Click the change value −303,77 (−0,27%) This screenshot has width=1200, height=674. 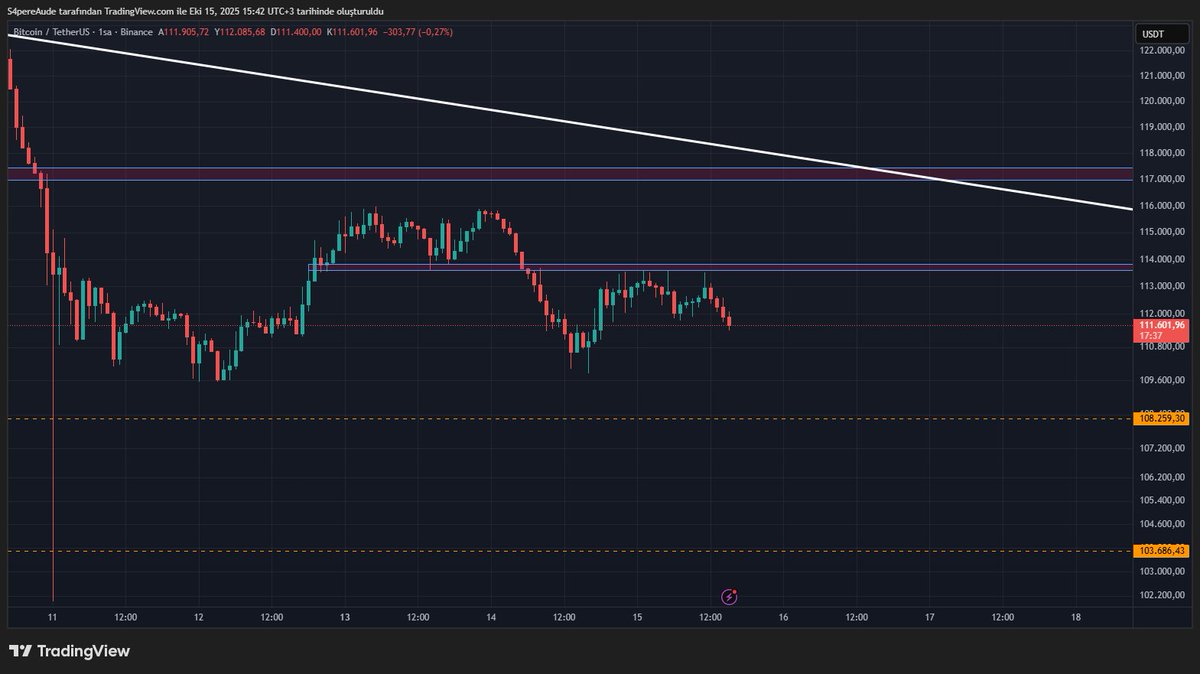(x=418, y=32)
